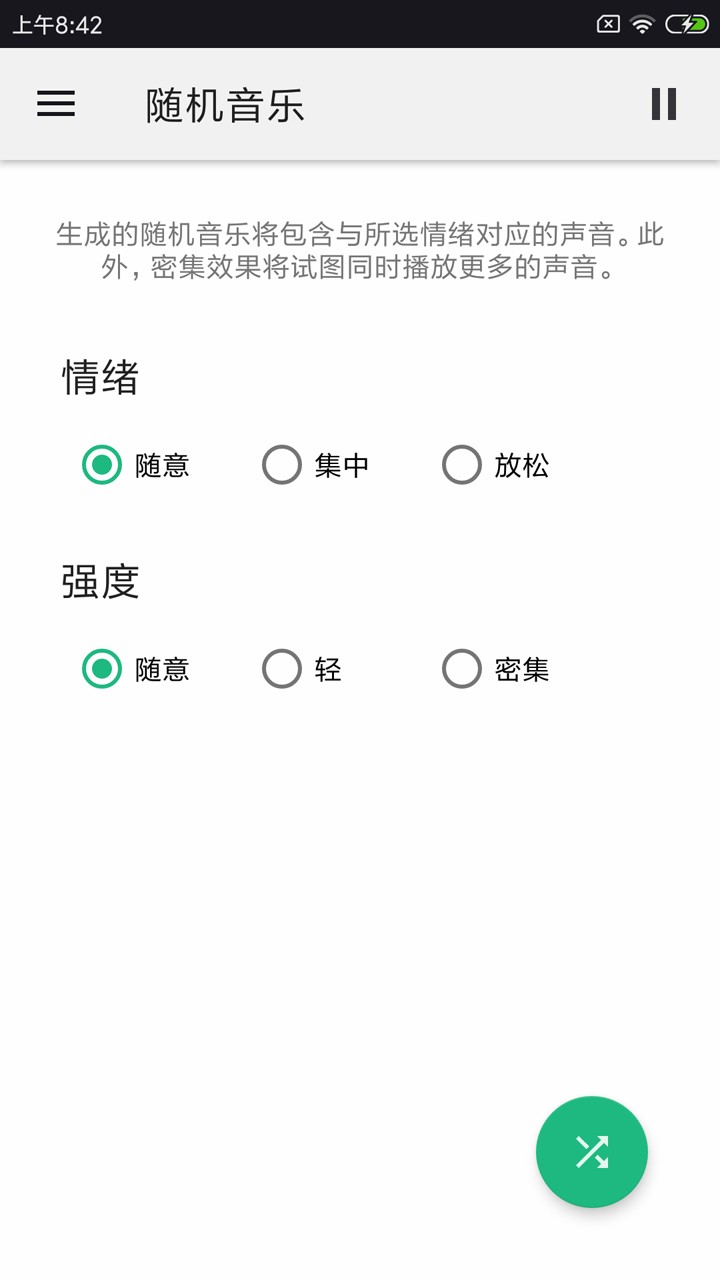Screen dimensions: 720x1280
Task: Open the hamburger navigation menu
Action: 56,104
